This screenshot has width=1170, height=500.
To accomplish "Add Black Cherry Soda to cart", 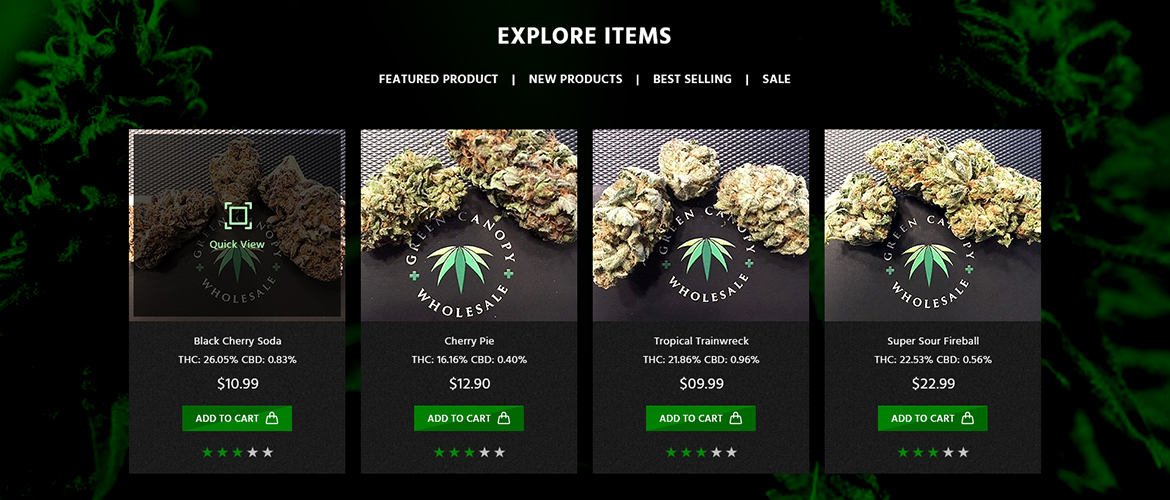I will click(237, 418).
